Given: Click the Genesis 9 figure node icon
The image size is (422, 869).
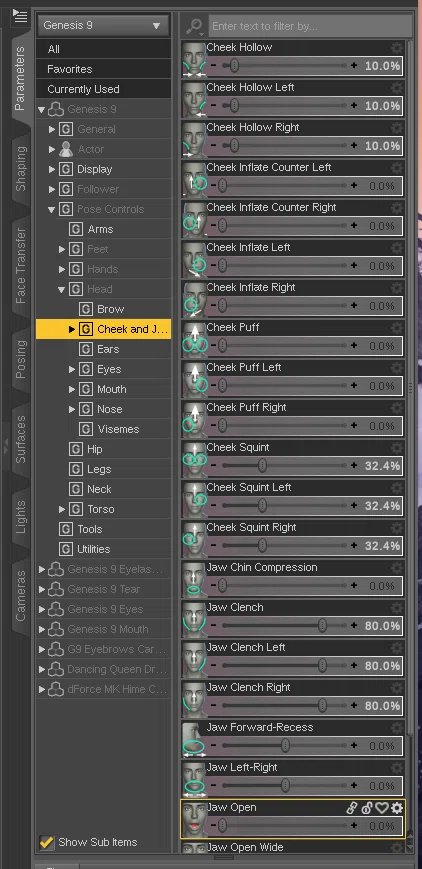Looking at the screenshot, I should [55, 109].
